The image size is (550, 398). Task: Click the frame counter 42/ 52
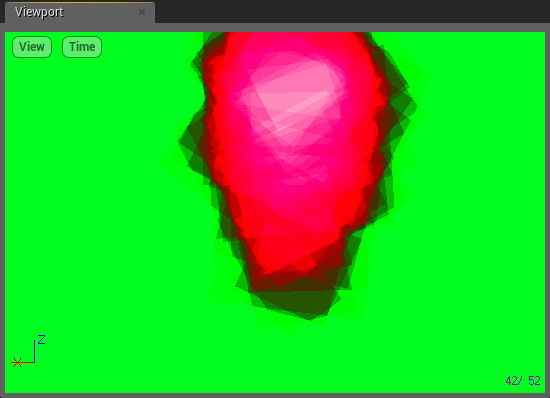pyautogui.click(x=523, y=381)
